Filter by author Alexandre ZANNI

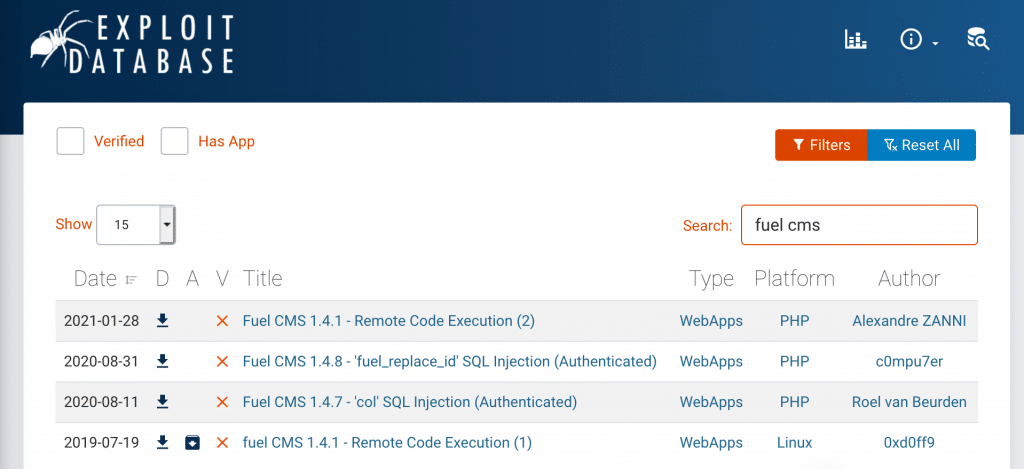(909, 321)
